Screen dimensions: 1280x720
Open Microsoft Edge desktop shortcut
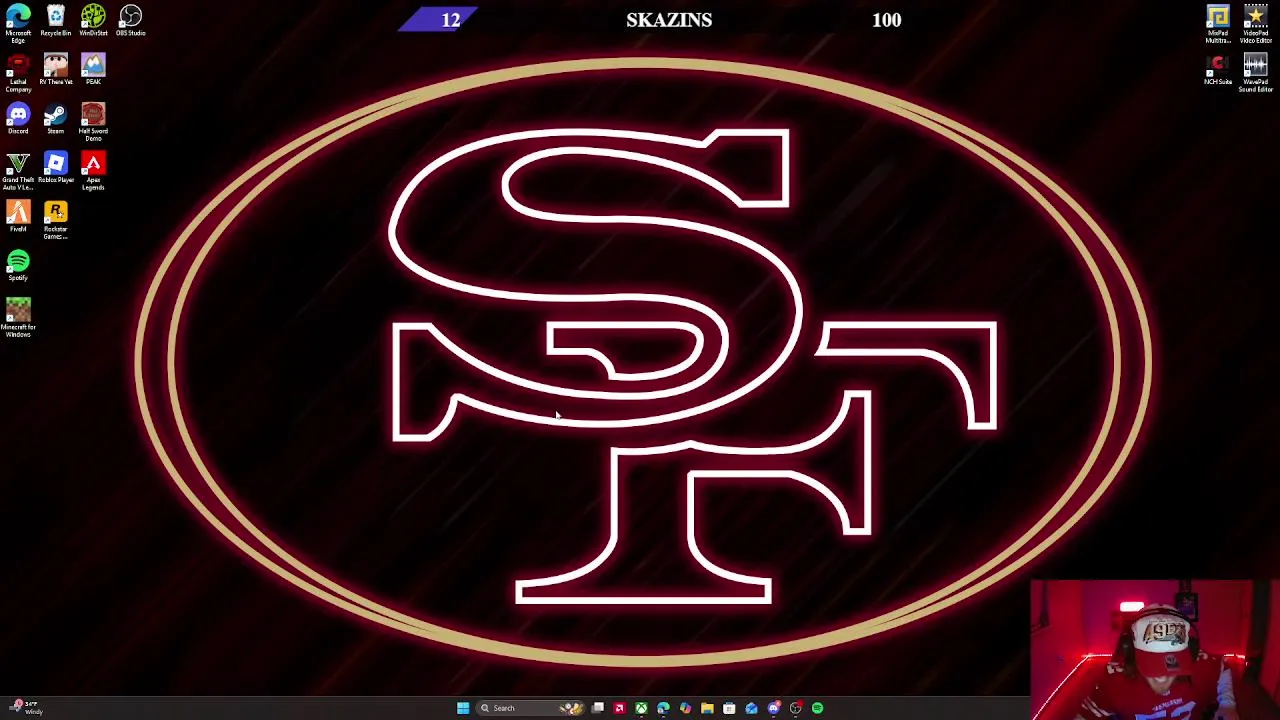(x=18, y=23)
